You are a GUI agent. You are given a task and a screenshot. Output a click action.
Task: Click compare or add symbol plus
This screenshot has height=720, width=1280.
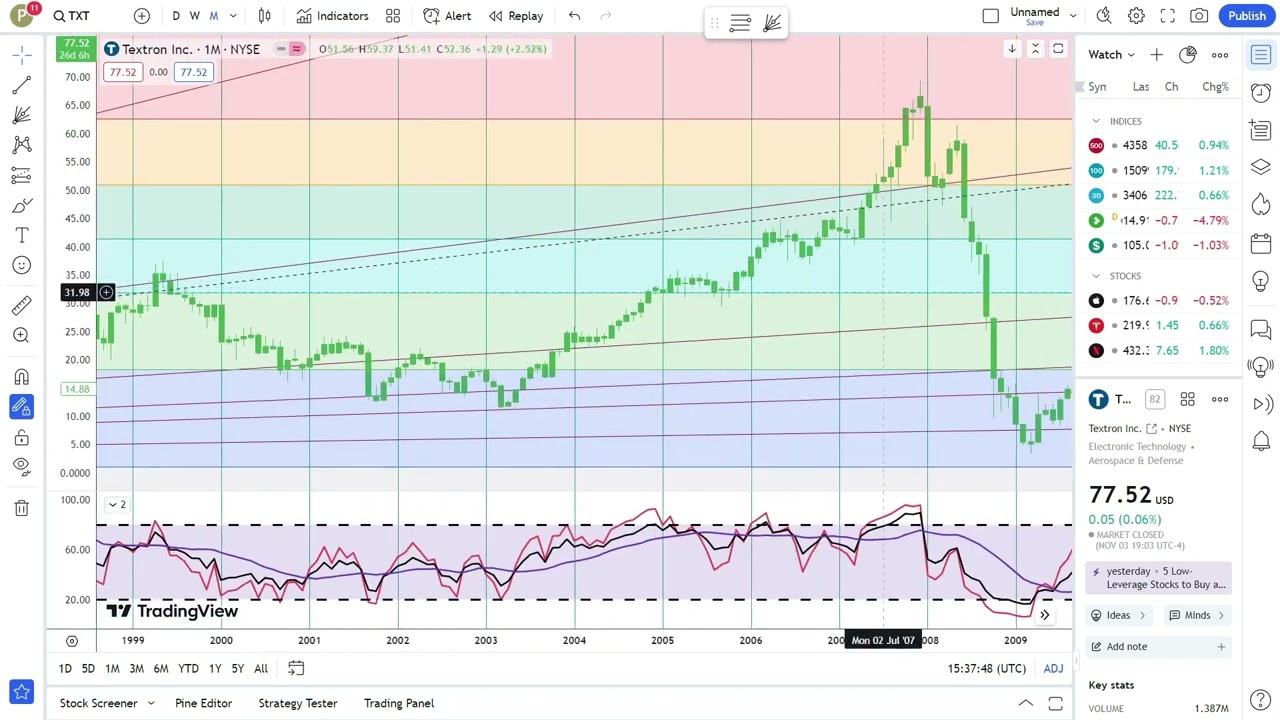pyautogui.click(x=142, y=16)
